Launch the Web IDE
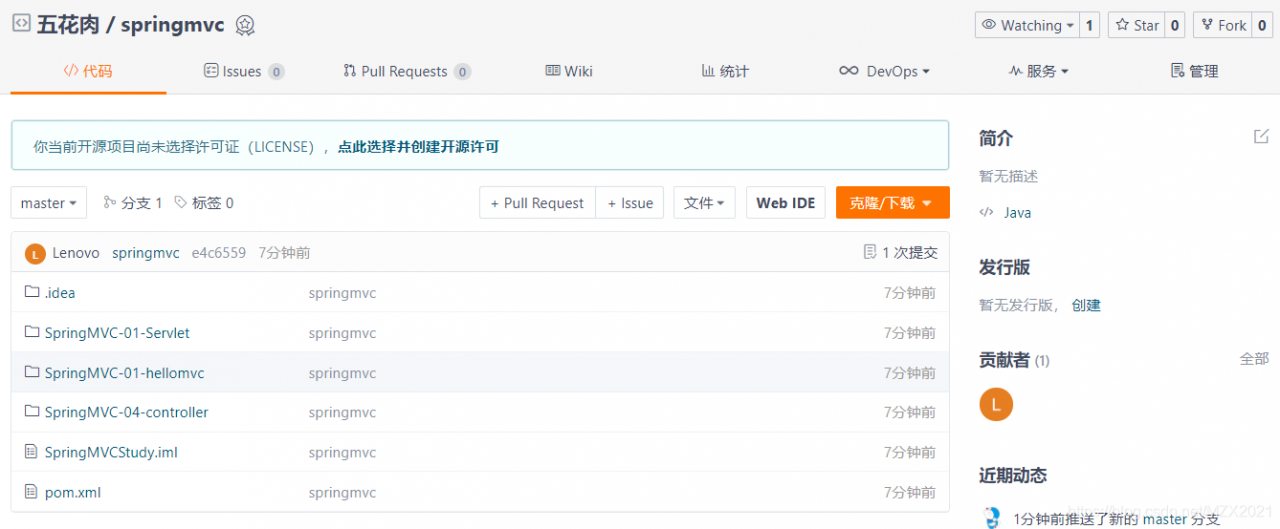The width and height of the screenshot is (1280, 529). [x=786, y=203]
